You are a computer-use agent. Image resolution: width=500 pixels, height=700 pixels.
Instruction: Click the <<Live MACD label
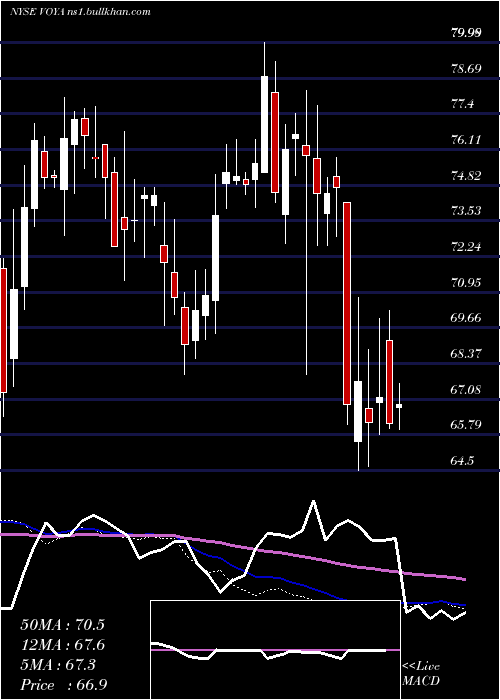tap(421, 674)
